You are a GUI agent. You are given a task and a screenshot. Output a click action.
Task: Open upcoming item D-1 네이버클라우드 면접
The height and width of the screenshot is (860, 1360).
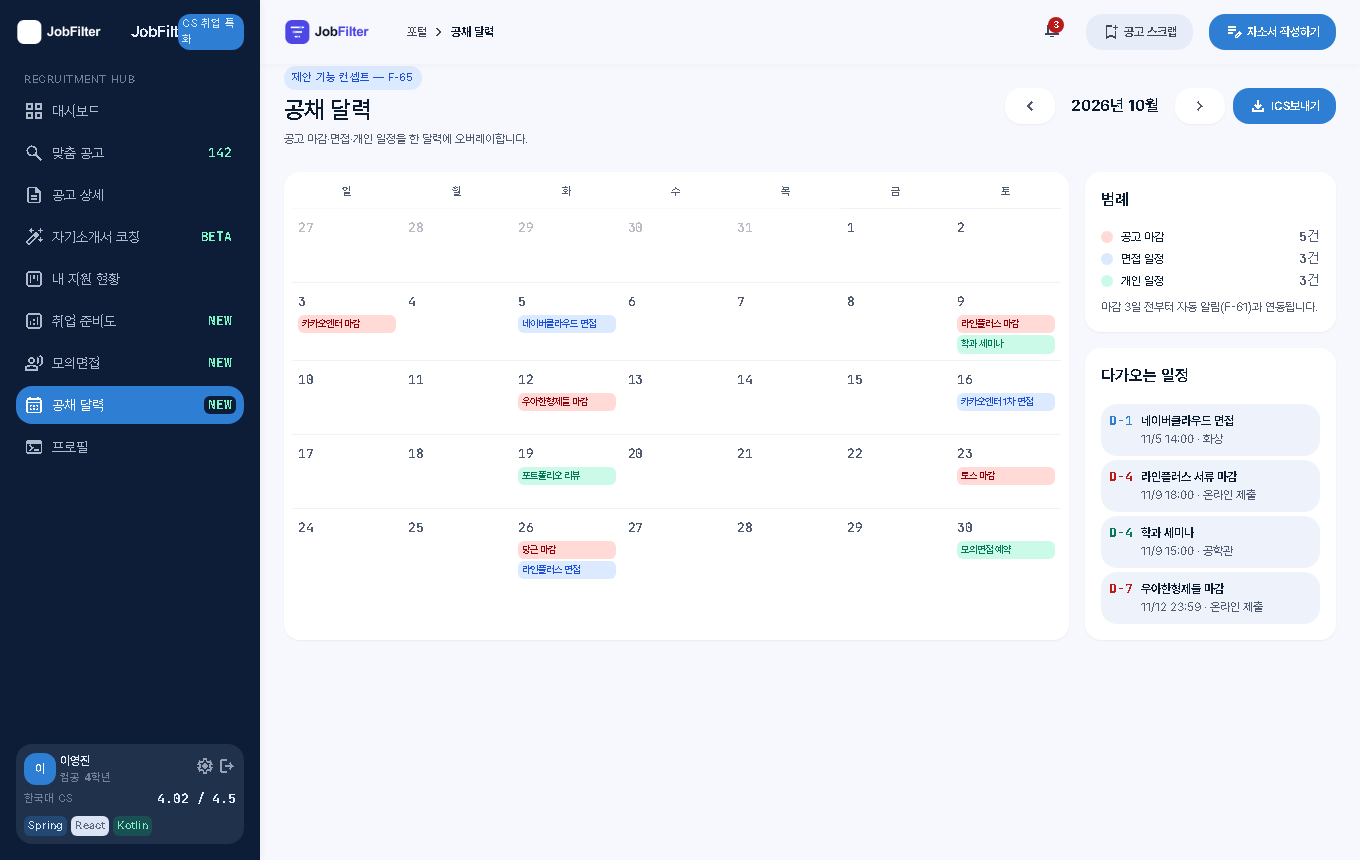(x=1210, y=430)
